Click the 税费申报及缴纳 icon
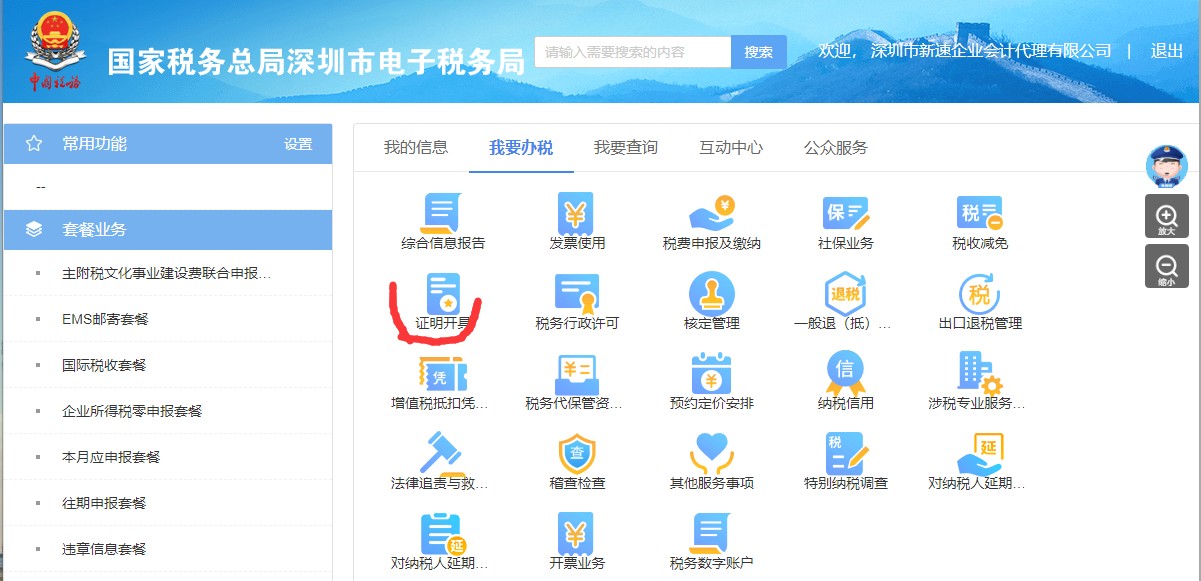Image resolution: width=1201 pixels, height=581 pixels. [x=711, y=213]
